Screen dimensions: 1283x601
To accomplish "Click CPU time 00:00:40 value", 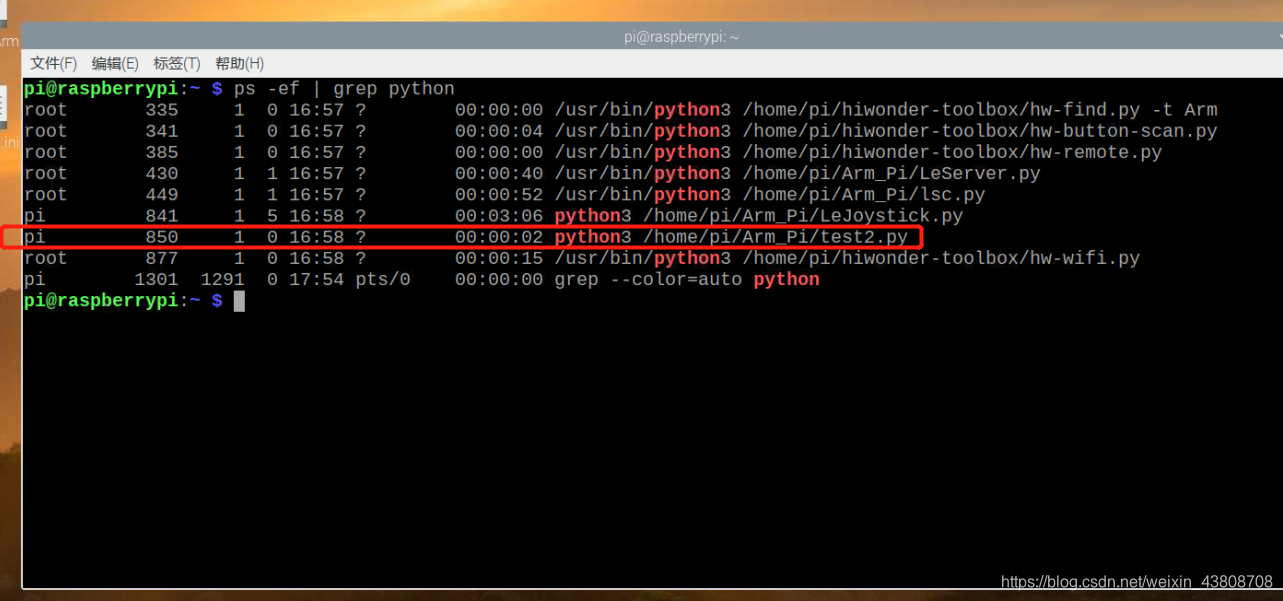I will click(x=499, y=173).
